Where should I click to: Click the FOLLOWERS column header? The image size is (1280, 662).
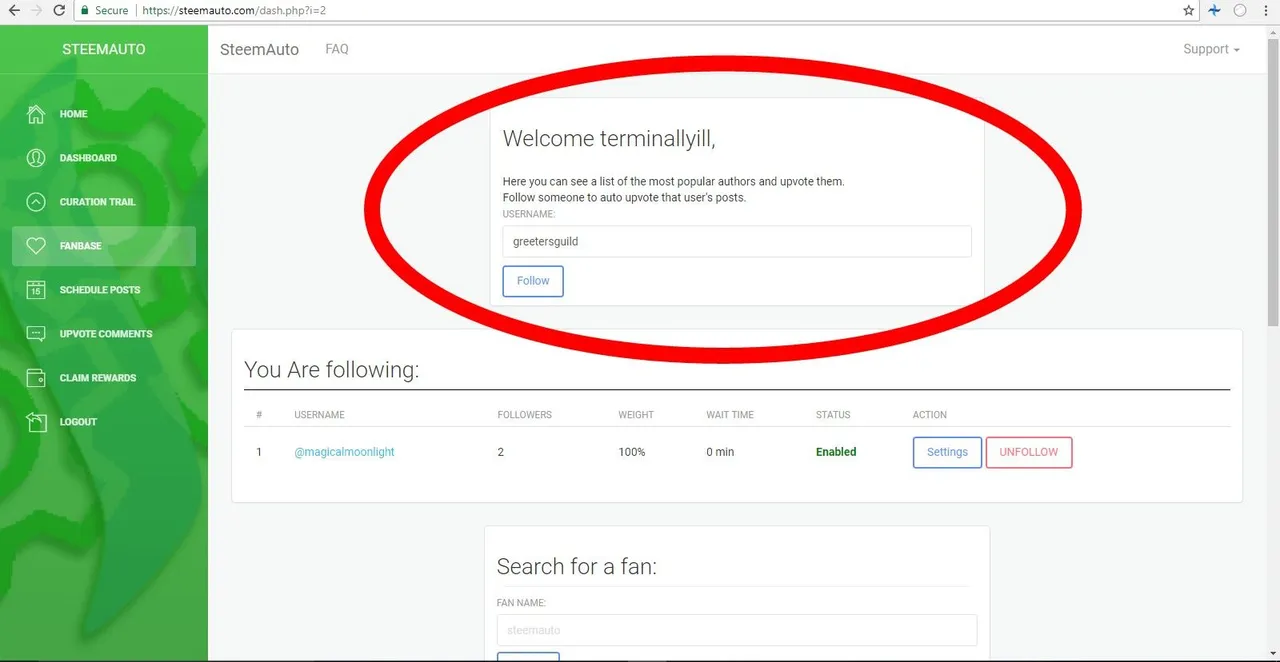[525, 415]
